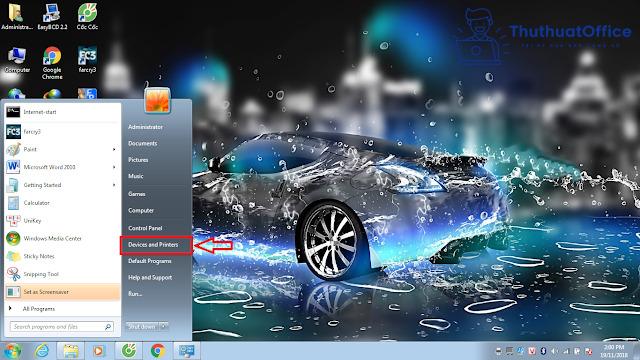The width and height of the screenshot is (640, 360).
Task: Click the Calculator icon in Start menu
Action: [13, 203]
